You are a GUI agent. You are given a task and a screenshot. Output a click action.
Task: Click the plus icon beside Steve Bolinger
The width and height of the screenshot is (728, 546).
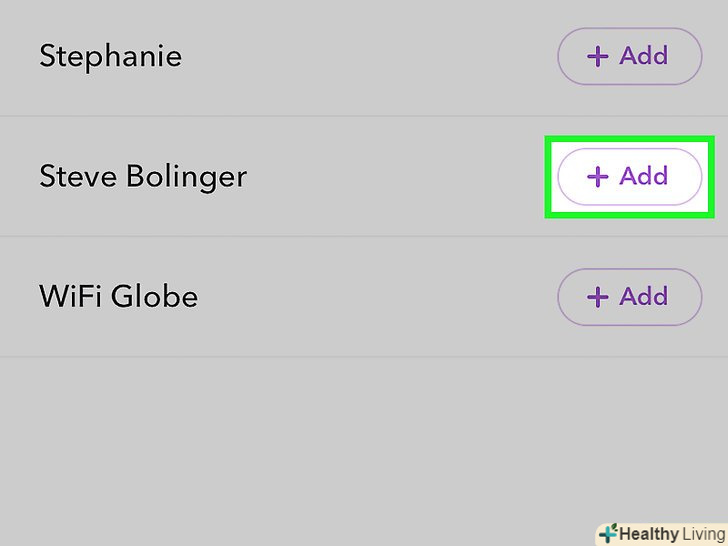click(597, 177)
